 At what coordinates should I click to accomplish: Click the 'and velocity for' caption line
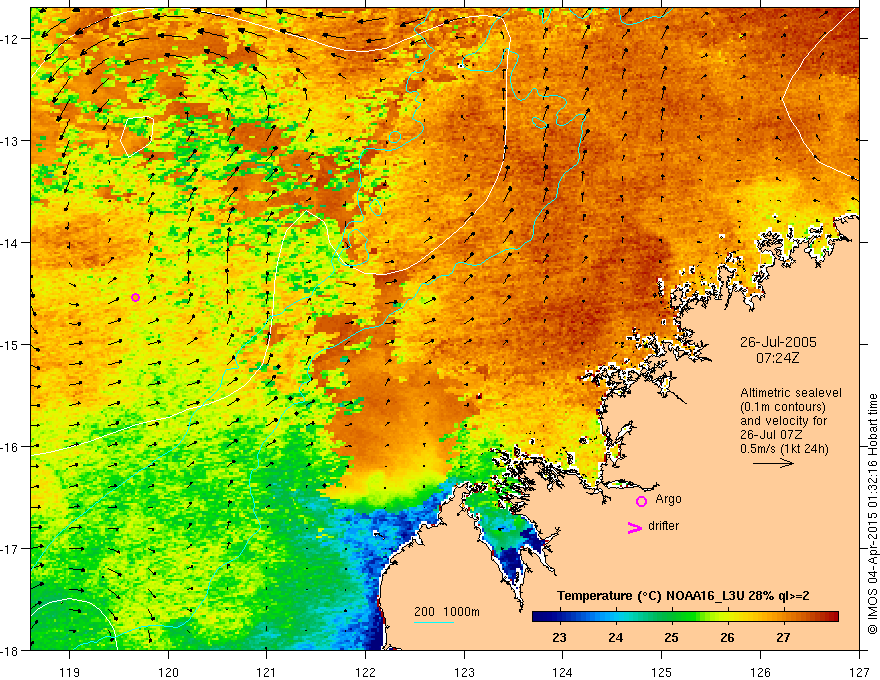pyautogui.click(x=783, y=421)
